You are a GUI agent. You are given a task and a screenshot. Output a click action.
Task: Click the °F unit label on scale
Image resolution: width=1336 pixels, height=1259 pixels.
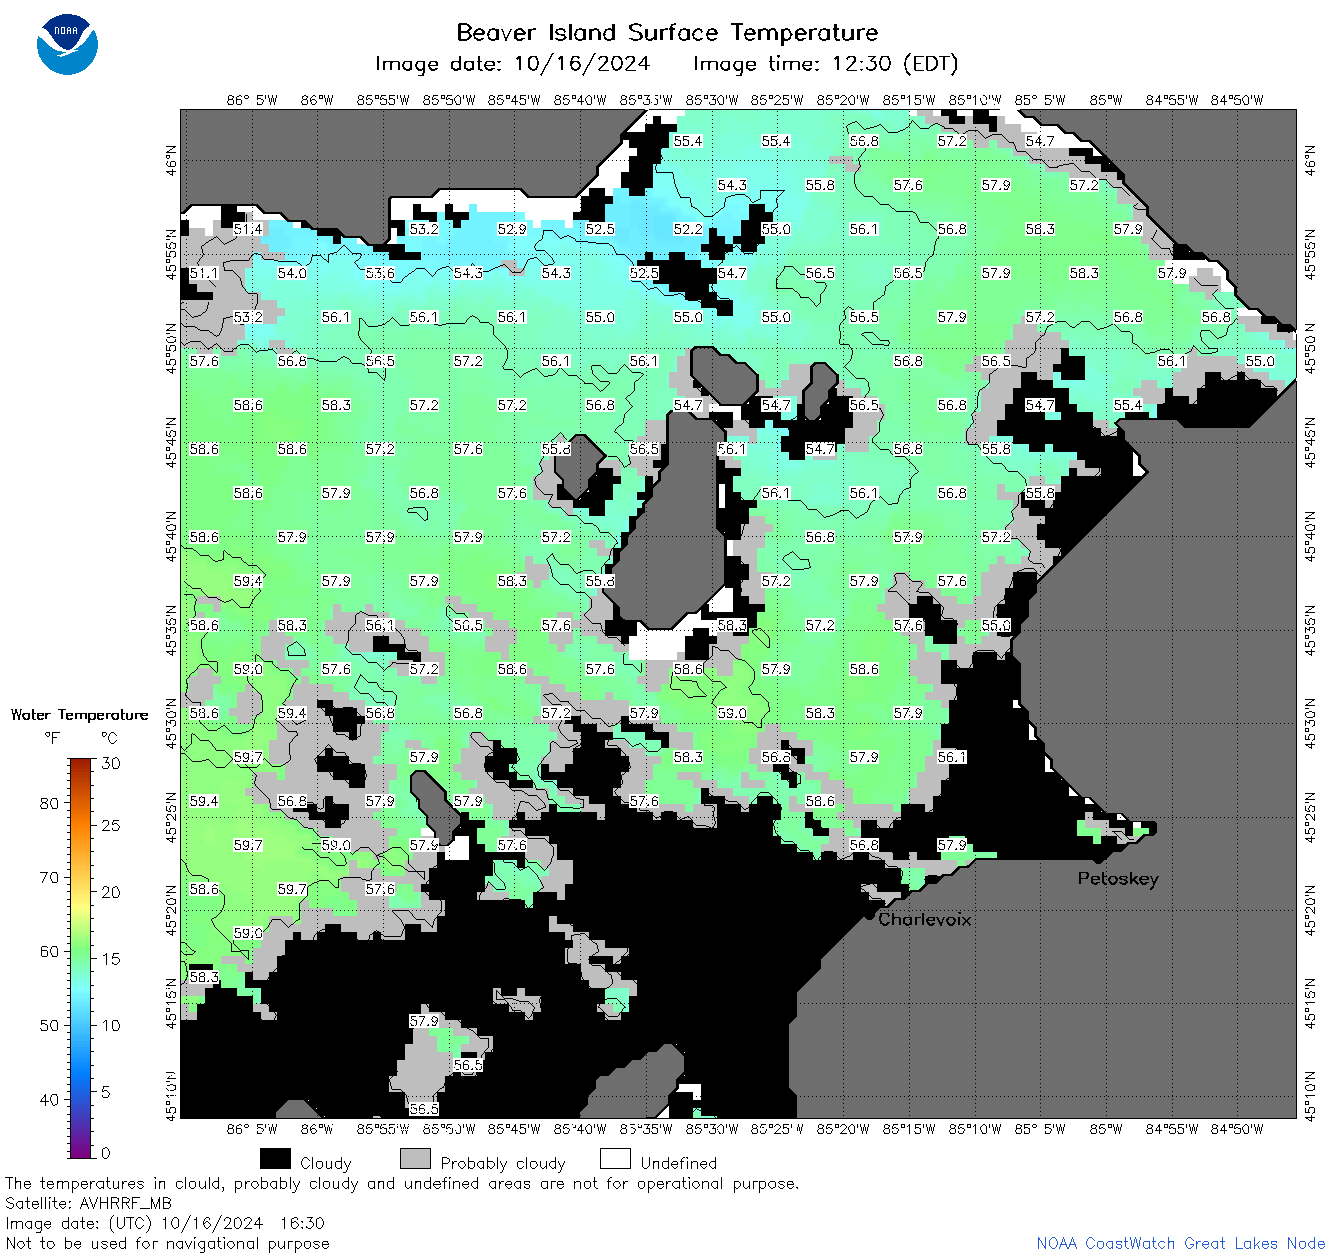(52, 738)
